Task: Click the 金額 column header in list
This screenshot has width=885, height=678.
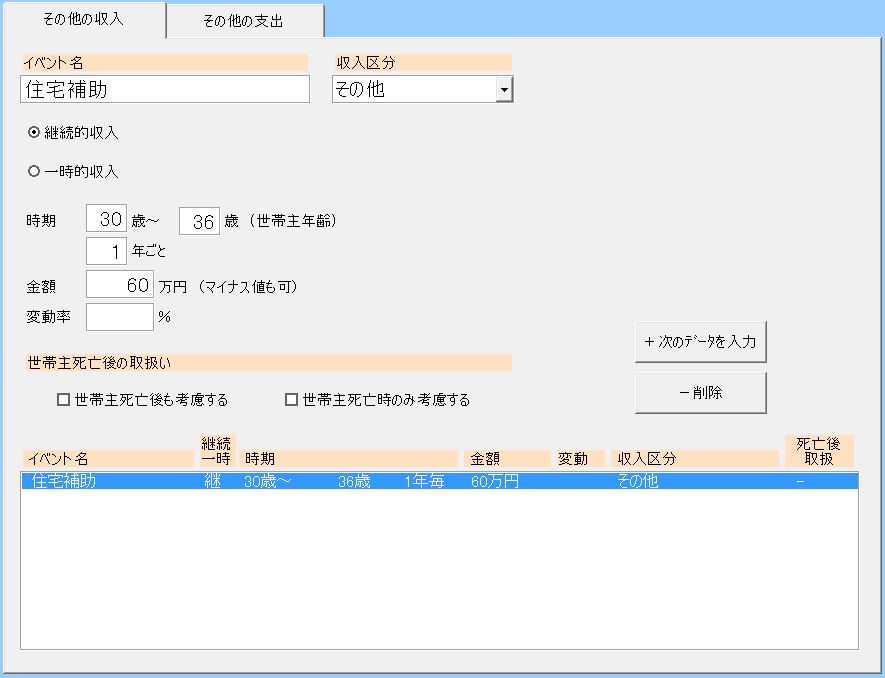Action: [506, 459]
